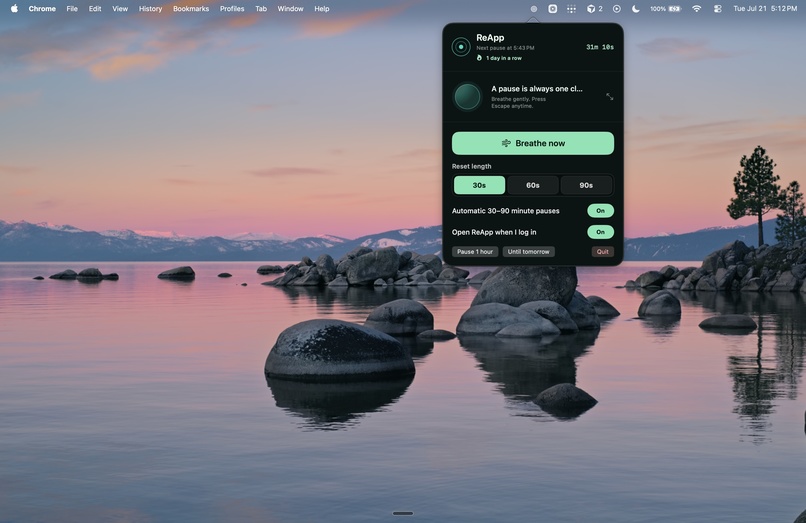Click the 'Reset length' label
Image resolution: width=806 pixels, height=523 pixels.
tap(471, 166)
